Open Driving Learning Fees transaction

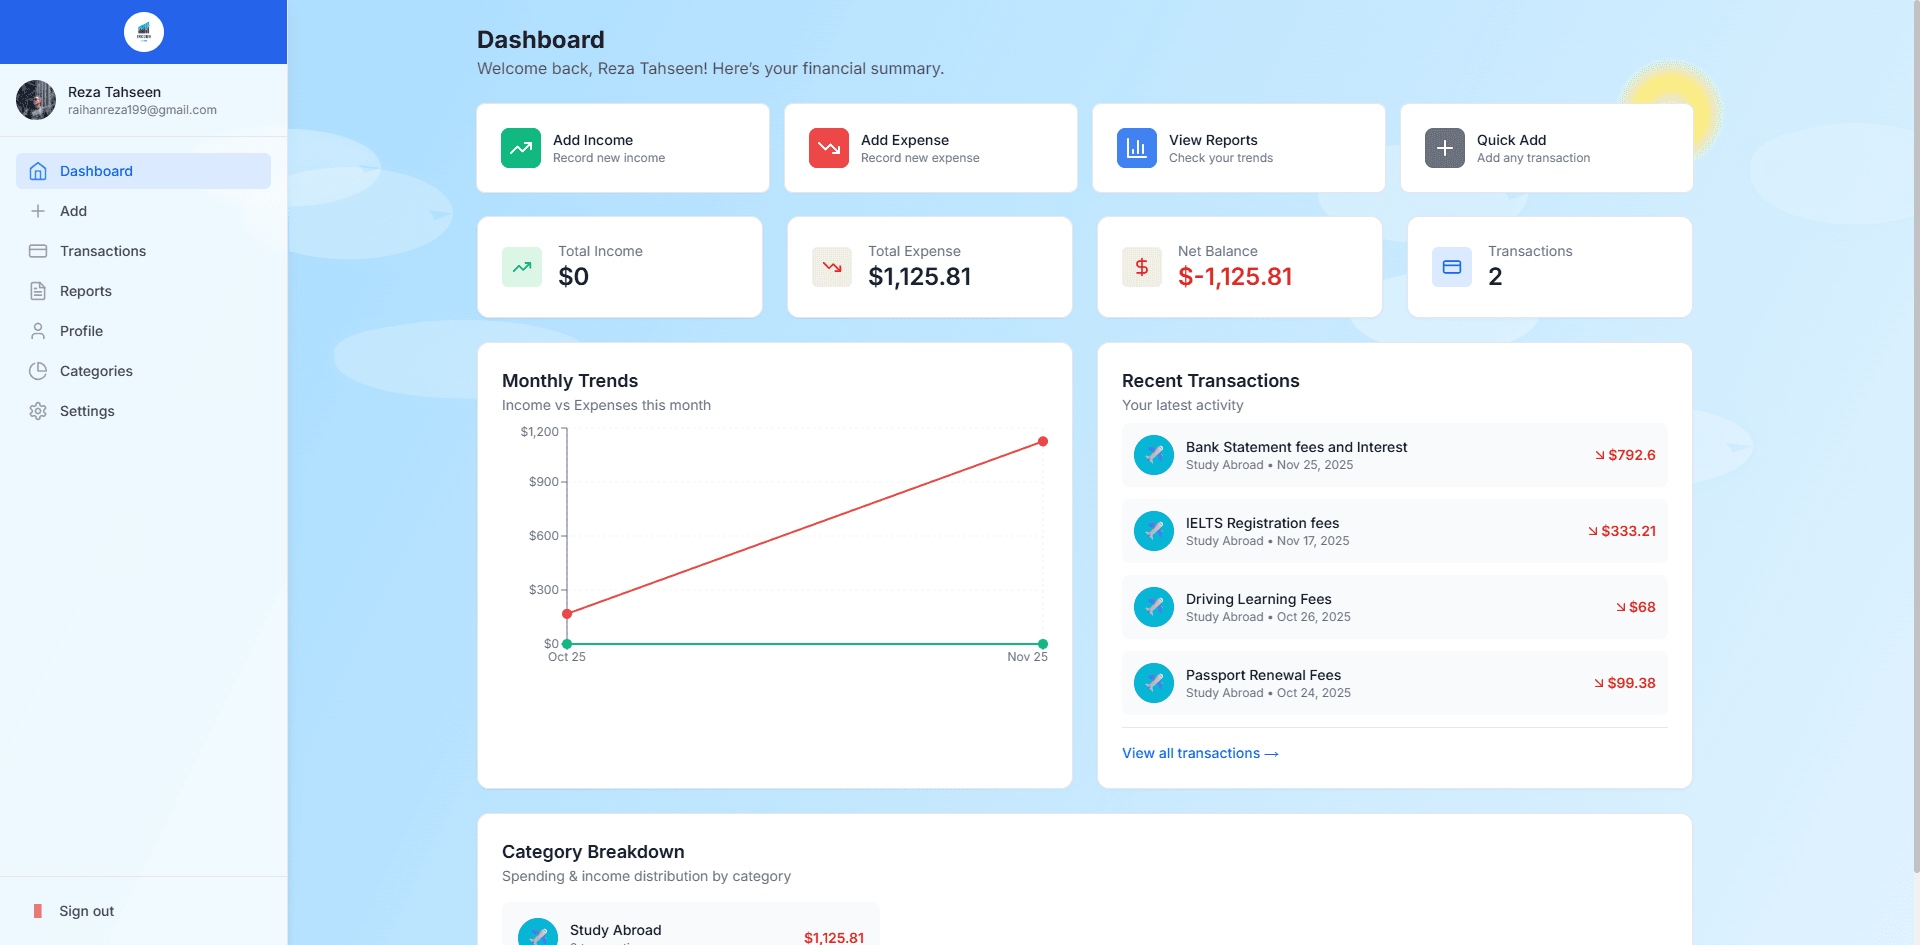click(x=1395, y=607)
